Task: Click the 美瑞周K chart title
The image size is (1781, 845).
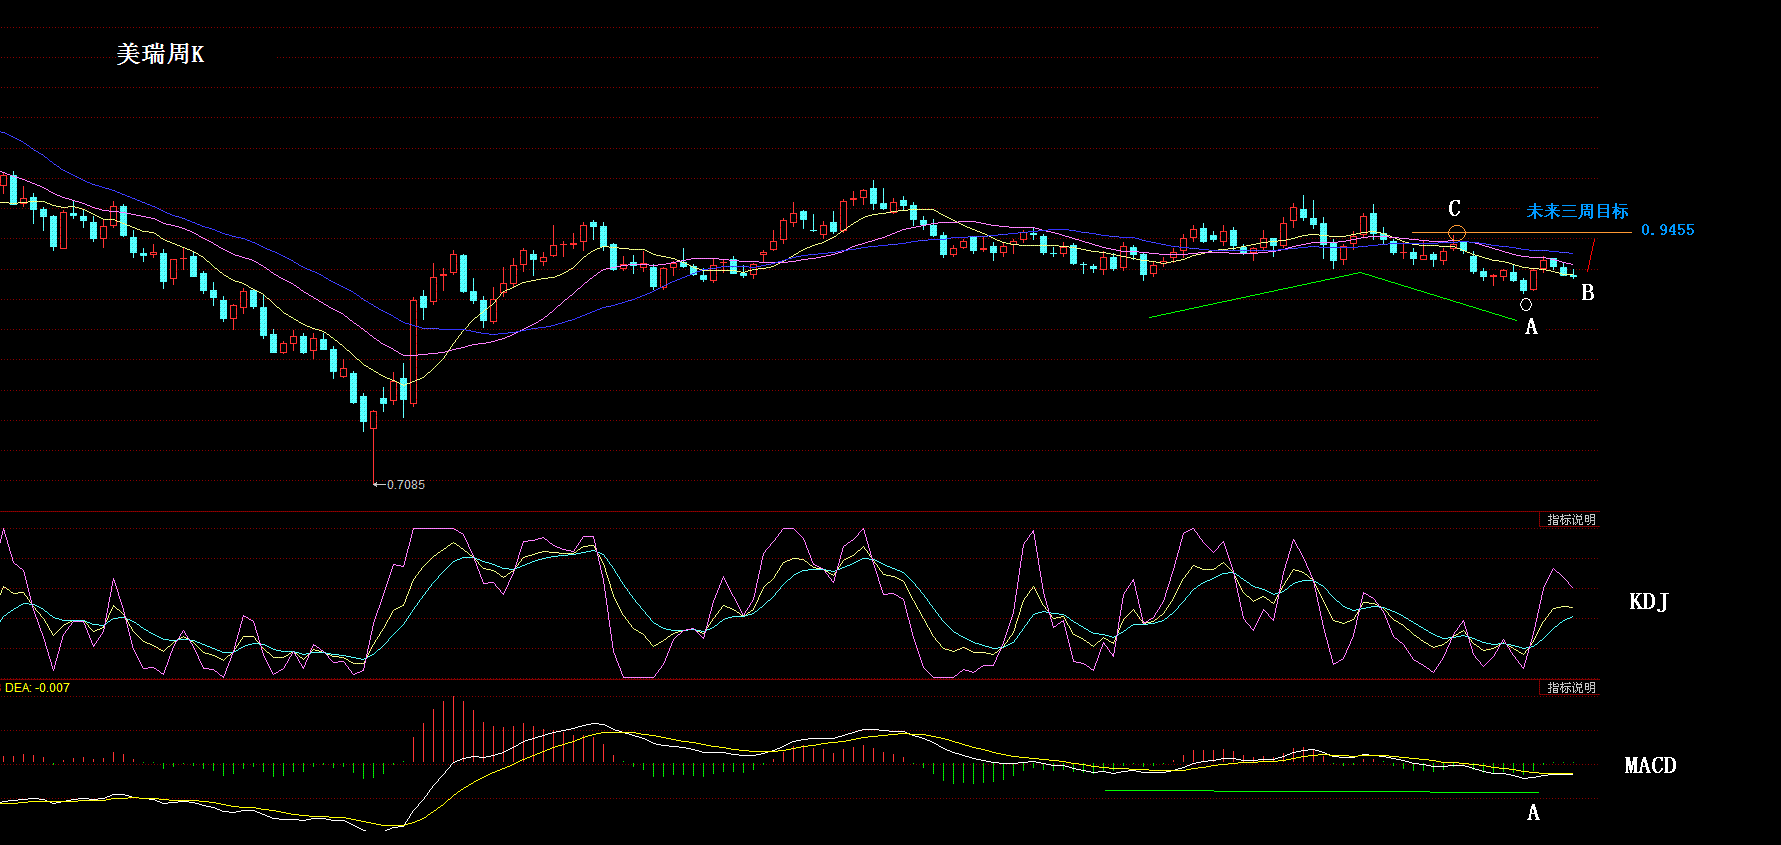Action: (160, 54)
